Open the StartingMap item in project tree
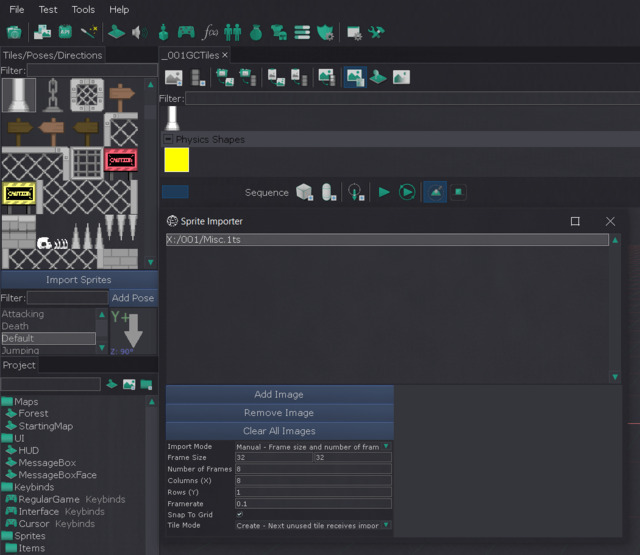Screen dimensions: 640x555 [x=45, y=426]
